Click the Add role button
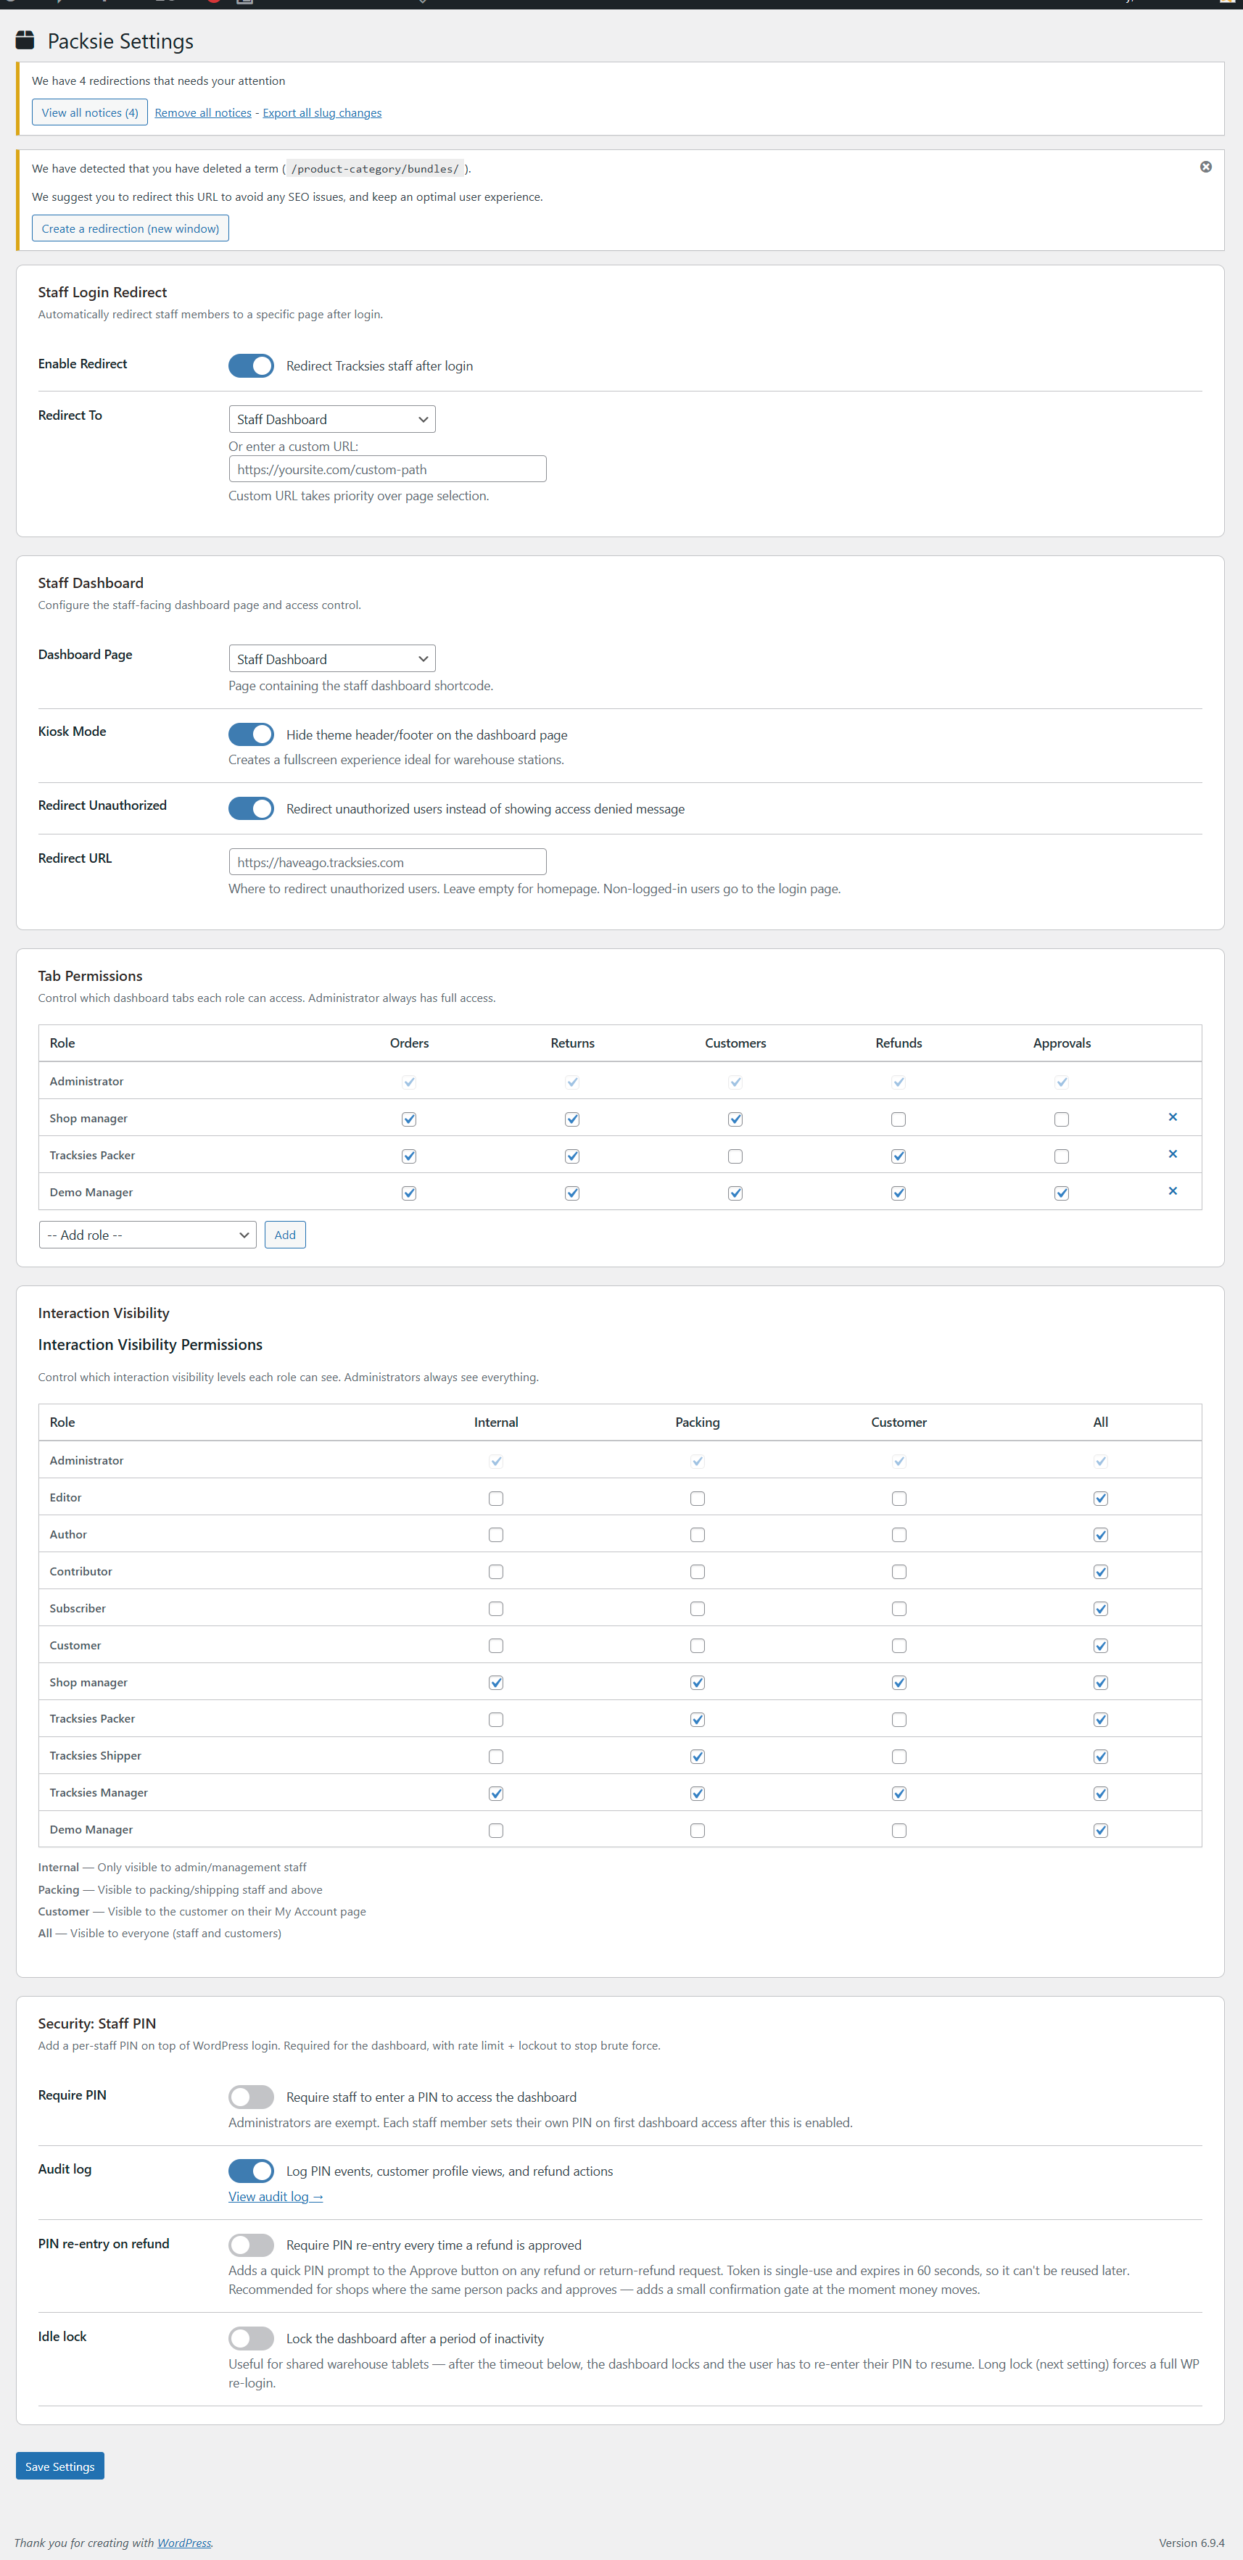The image size is (1243, 2560). coord(285,1235)
